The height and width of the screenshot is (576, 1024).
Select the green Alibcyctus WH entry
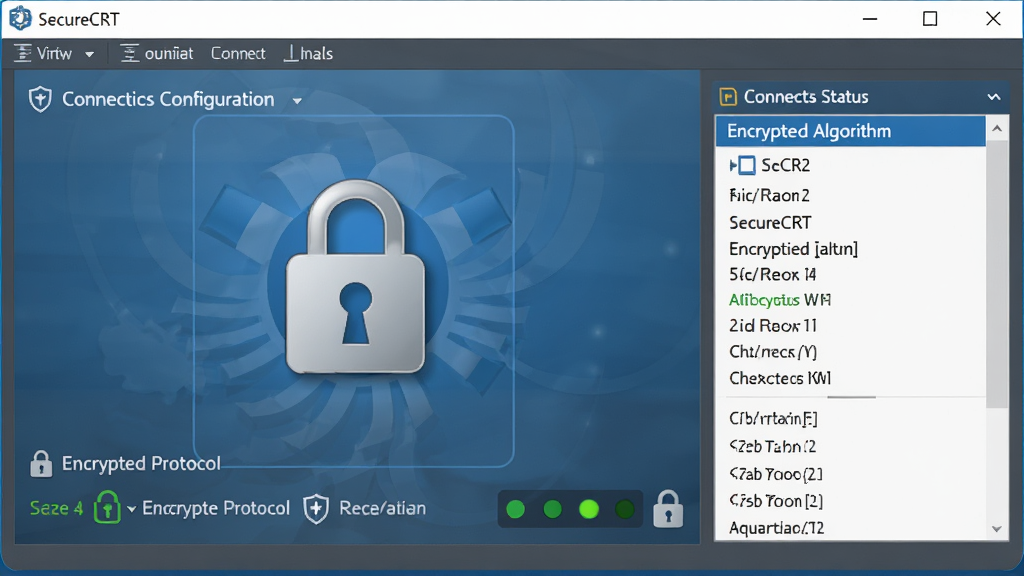(x=780, y=300)
